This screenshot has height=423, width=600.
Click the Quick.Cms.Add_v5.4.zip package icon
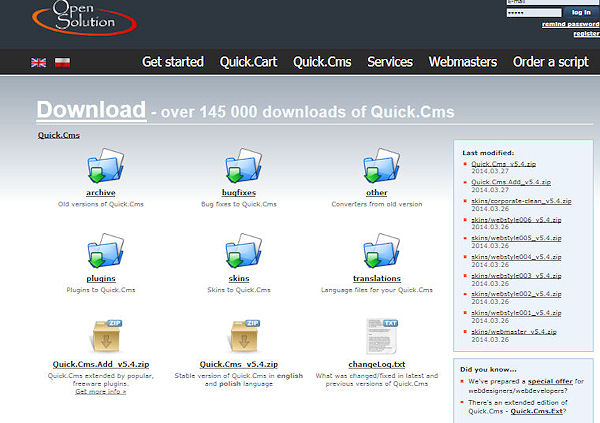(x=107, y=336)
